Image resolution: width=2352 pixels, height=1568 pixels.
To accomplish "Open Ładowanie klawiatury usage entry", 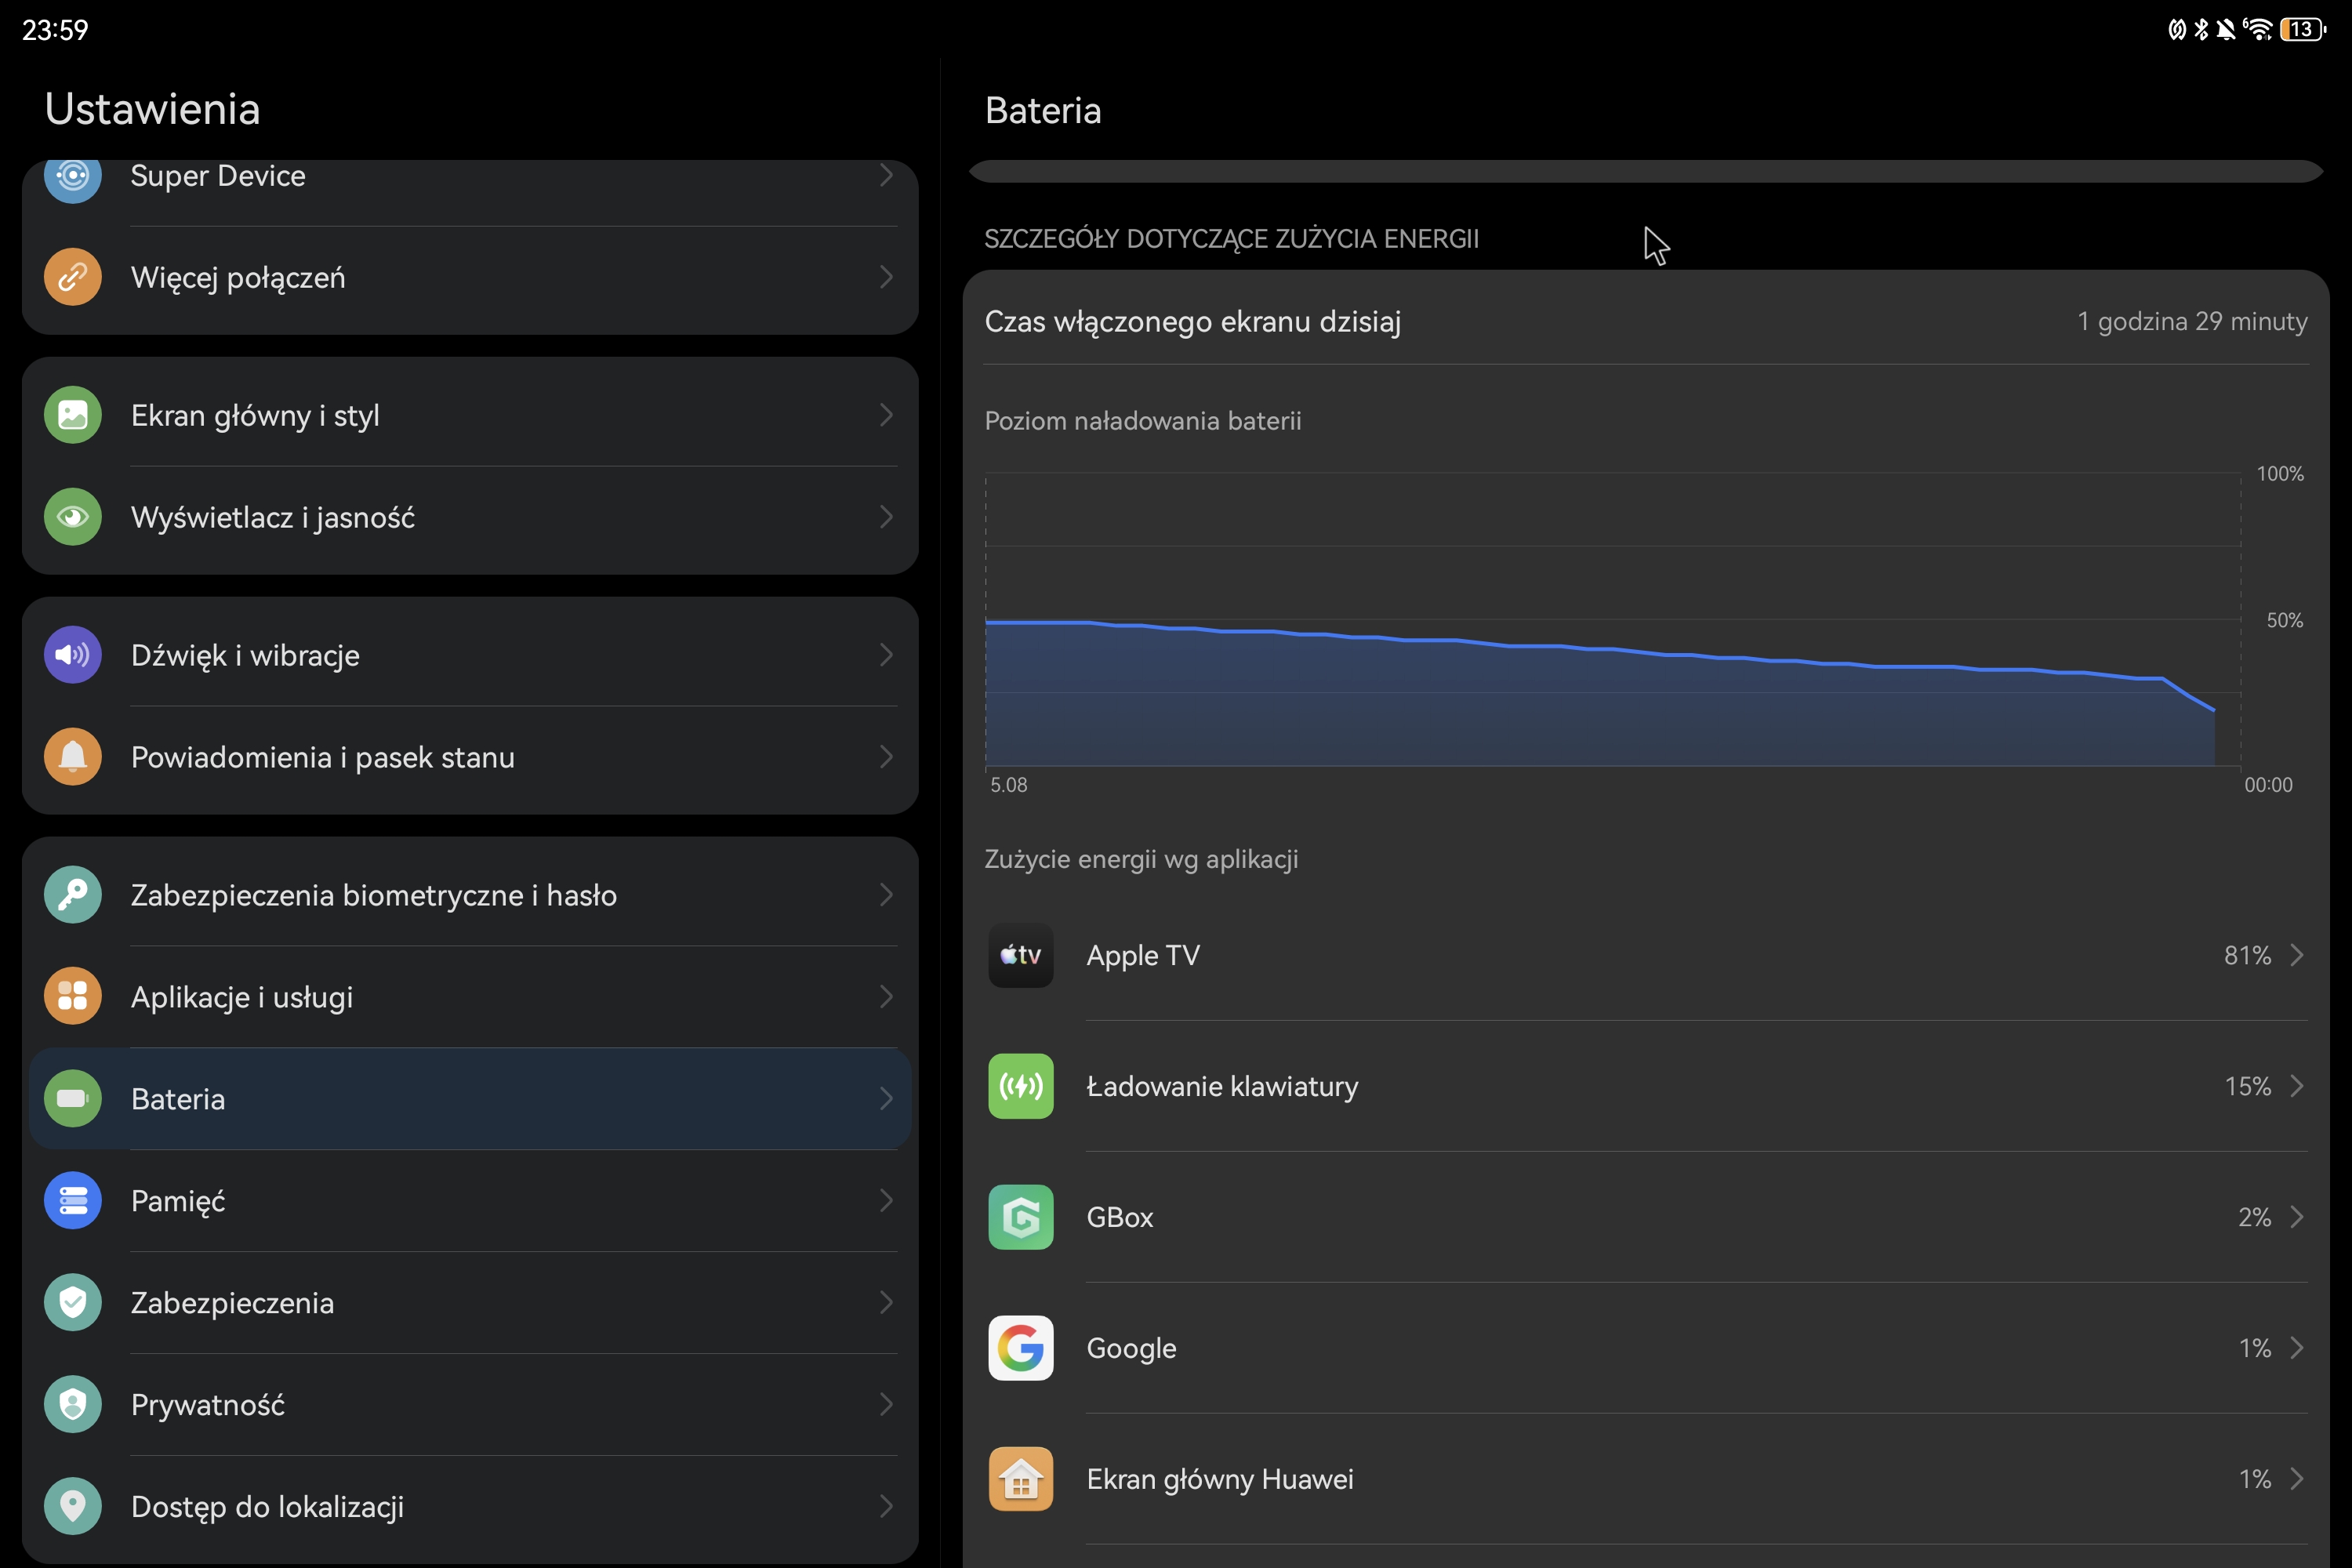I will pos(1646,1087).
